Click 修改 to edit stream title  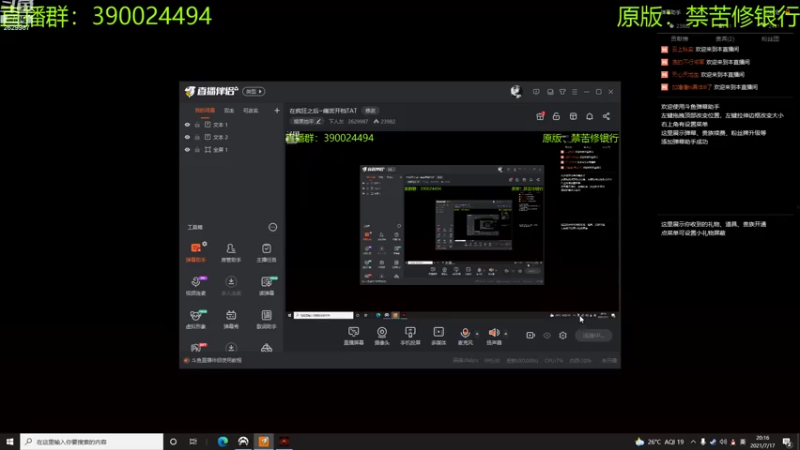click(x=370, y=111)
